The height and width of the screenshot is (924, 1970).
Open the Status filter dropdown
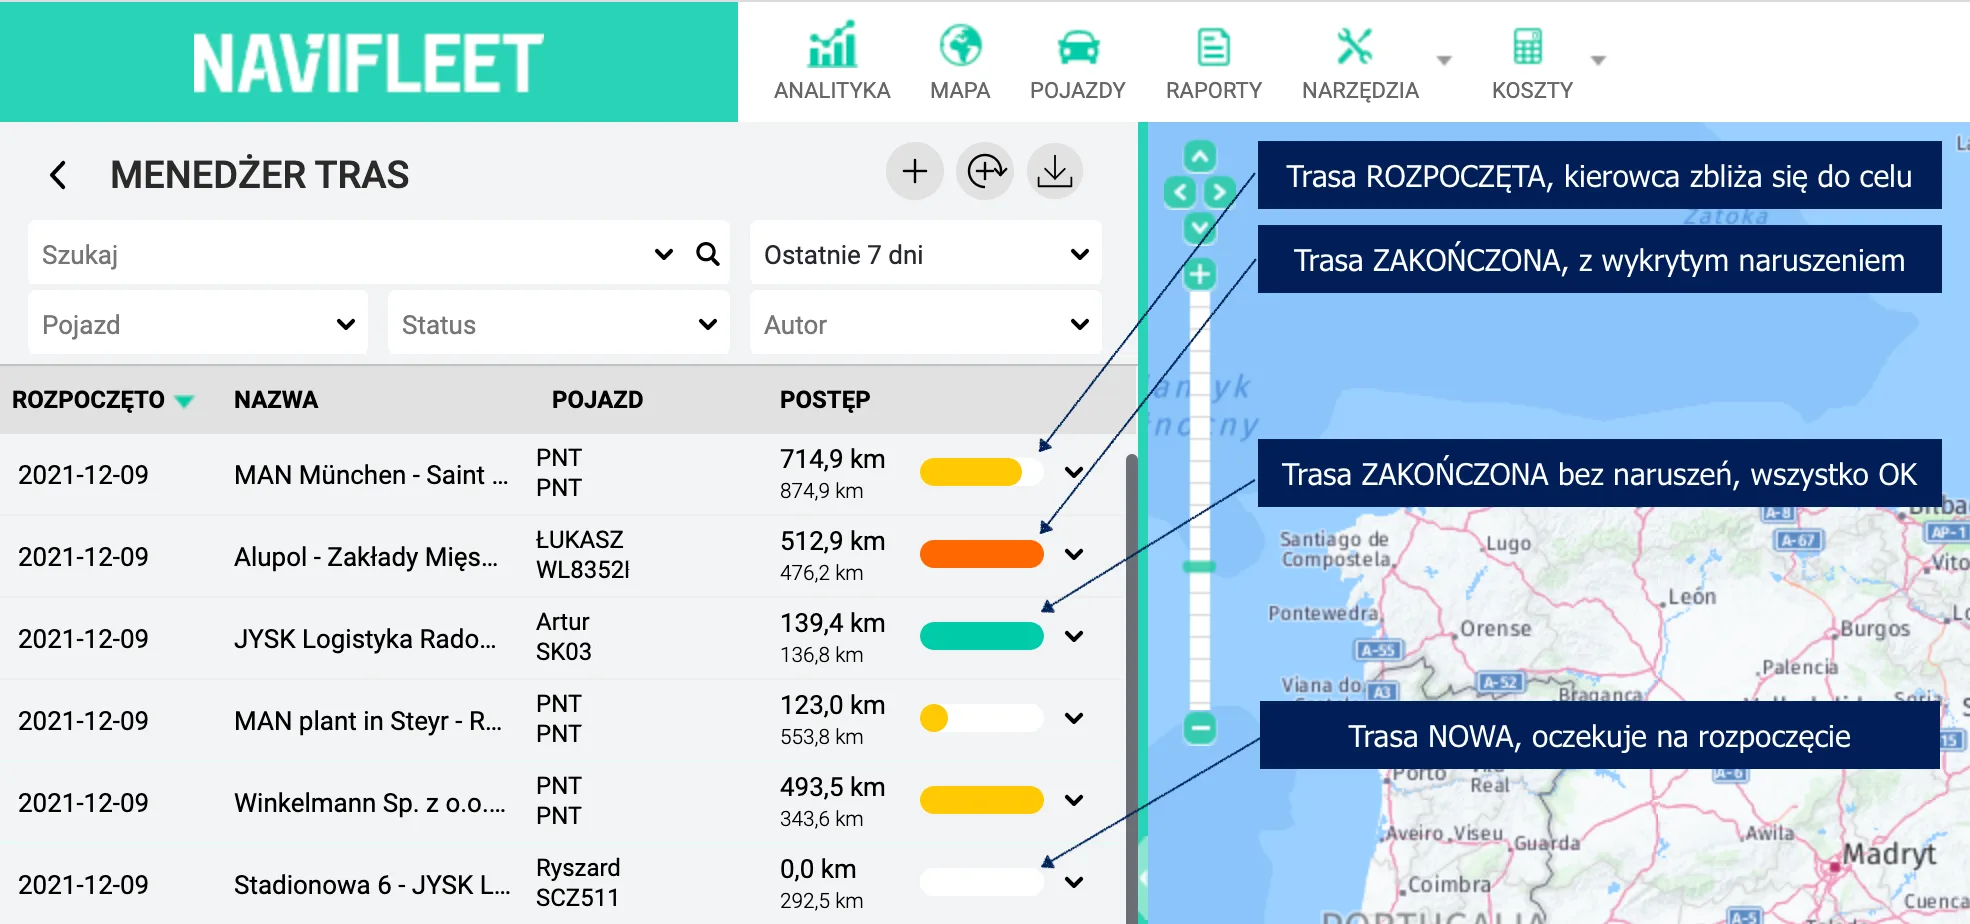coord(559,323)
